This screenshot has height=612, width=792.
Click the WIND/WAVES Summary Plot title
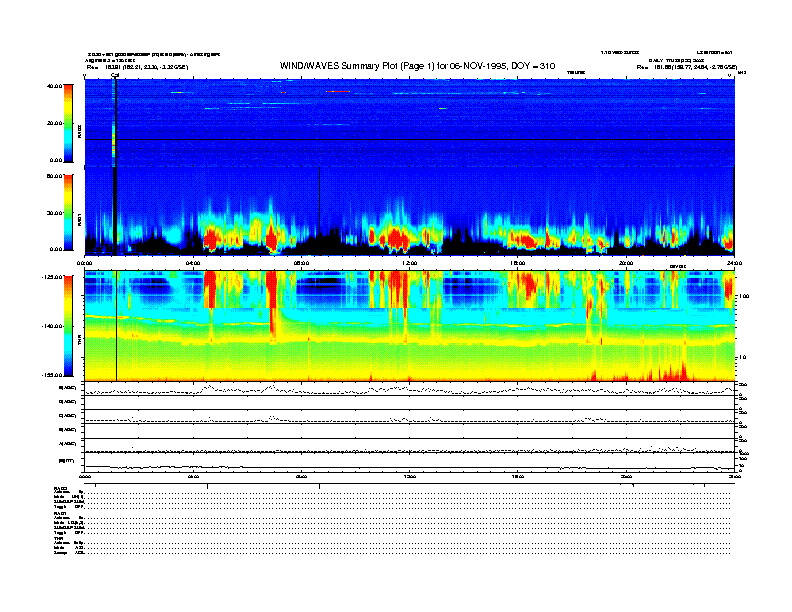417,66
